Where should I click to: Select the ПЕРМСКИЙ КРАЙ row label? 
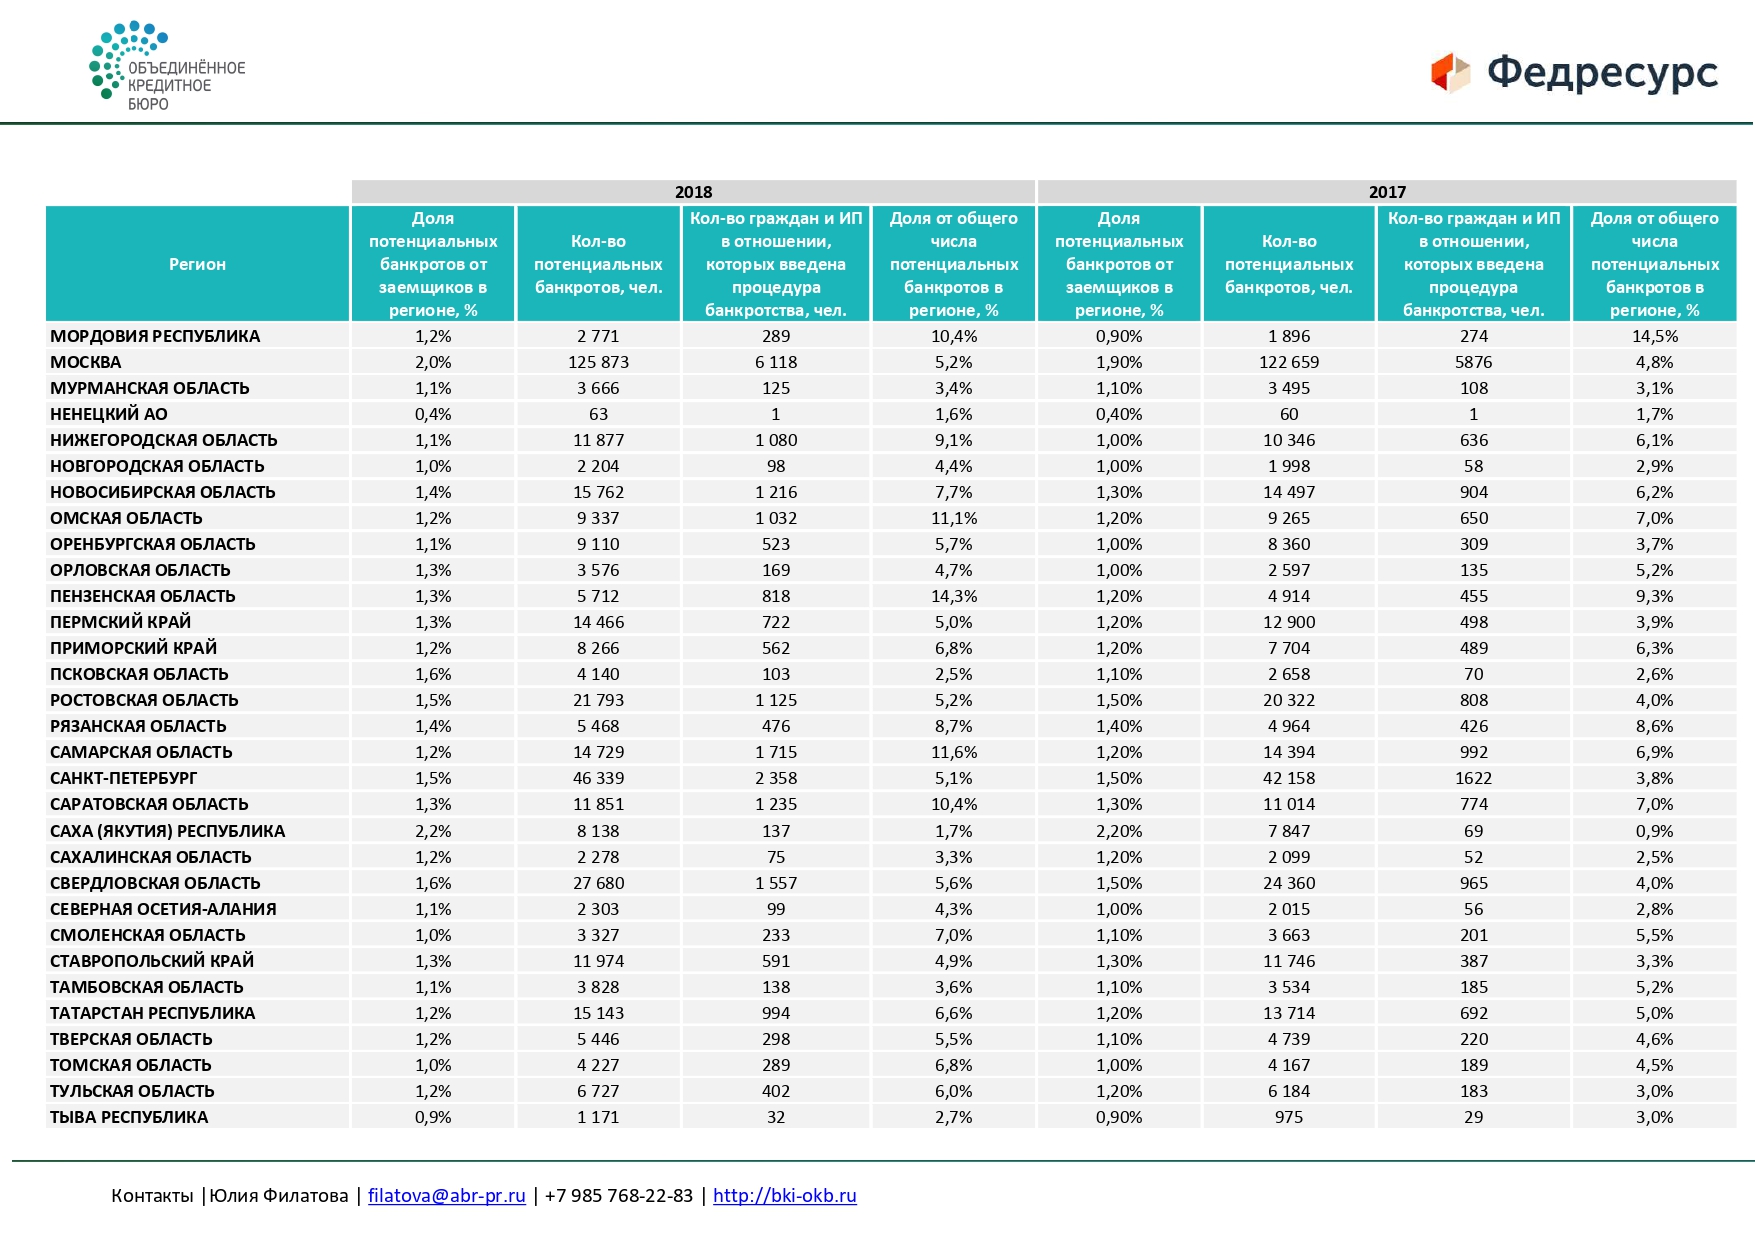(120, 622)
